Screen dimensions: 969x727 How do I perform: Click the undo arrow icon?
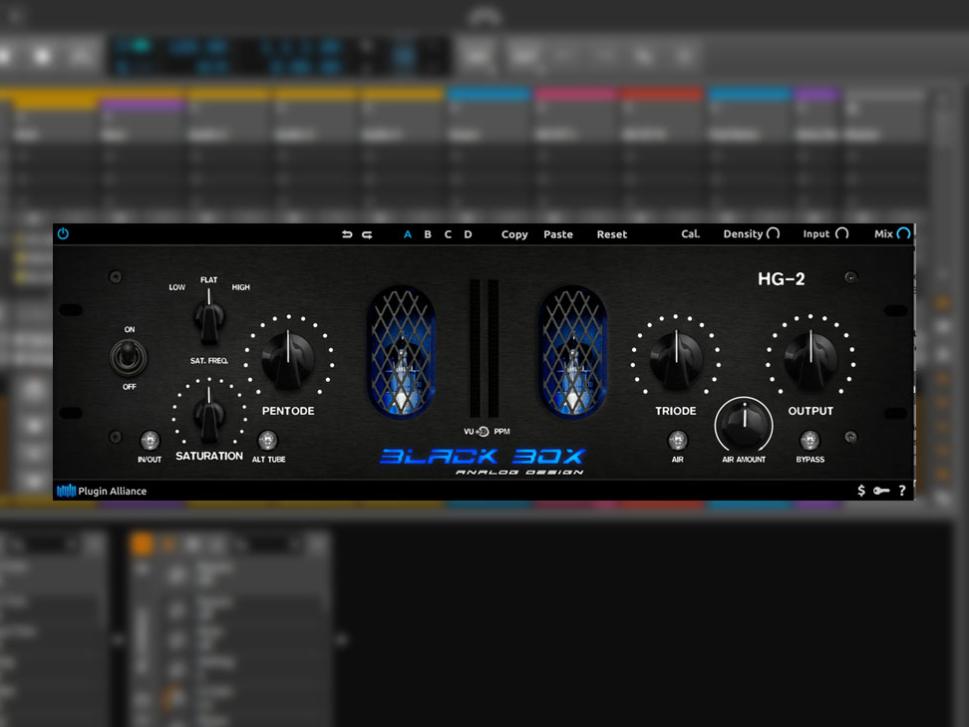coord(347,233)
